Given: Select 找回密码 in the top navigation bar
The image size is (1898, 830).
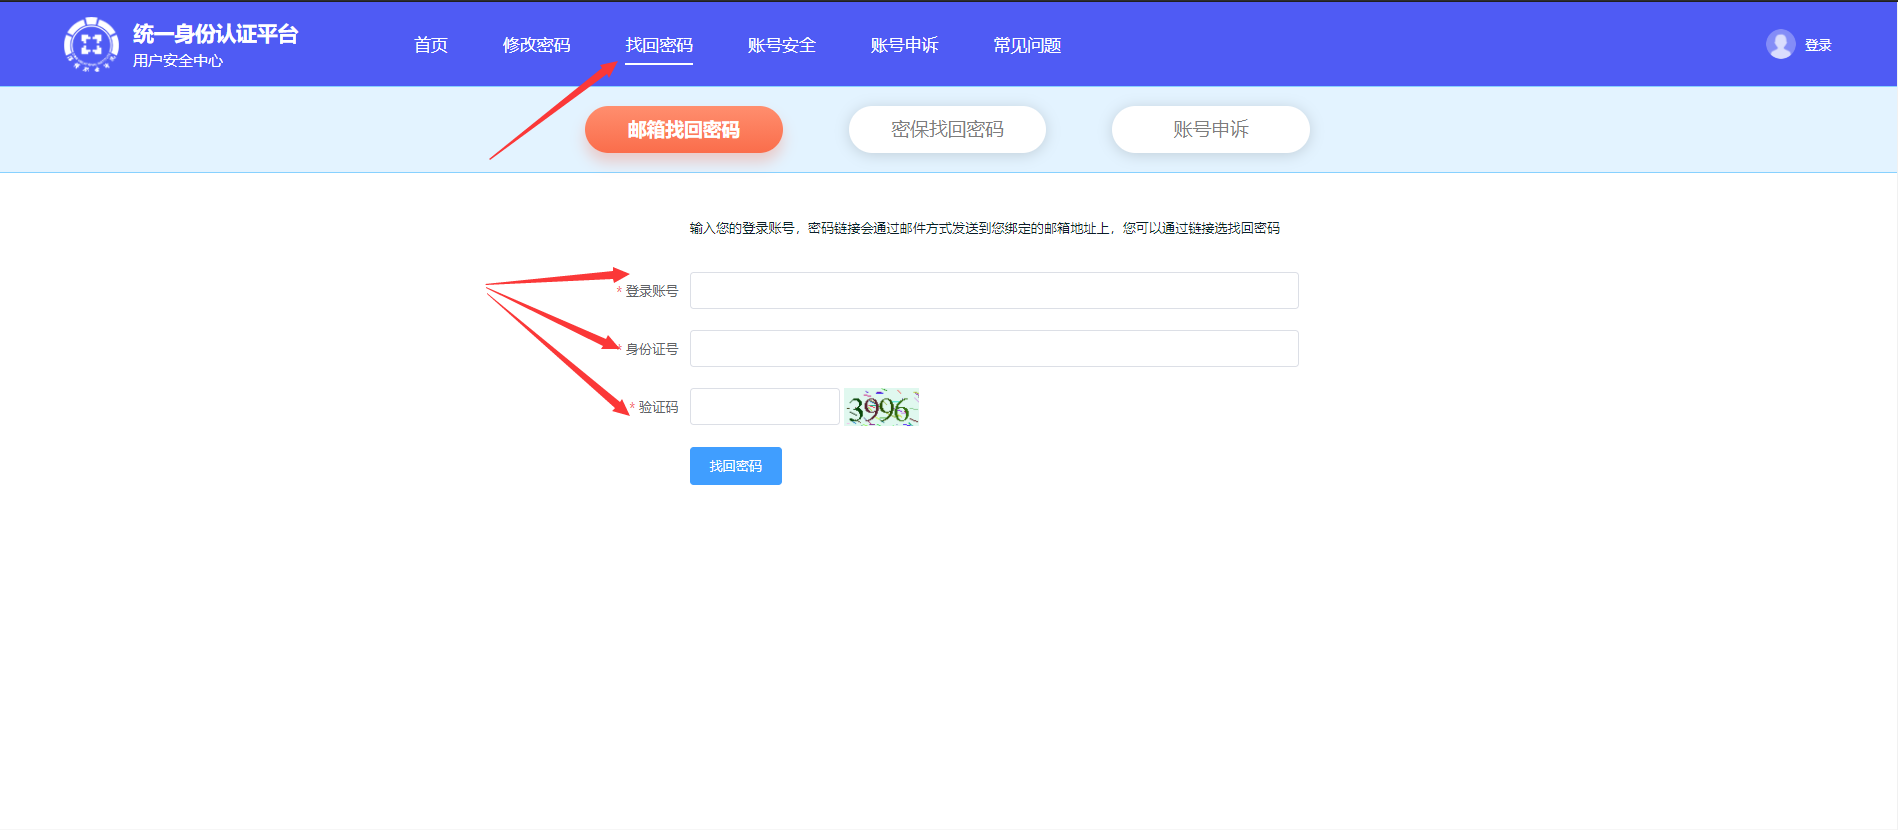Looking at the screenshot, I should 659,45.
